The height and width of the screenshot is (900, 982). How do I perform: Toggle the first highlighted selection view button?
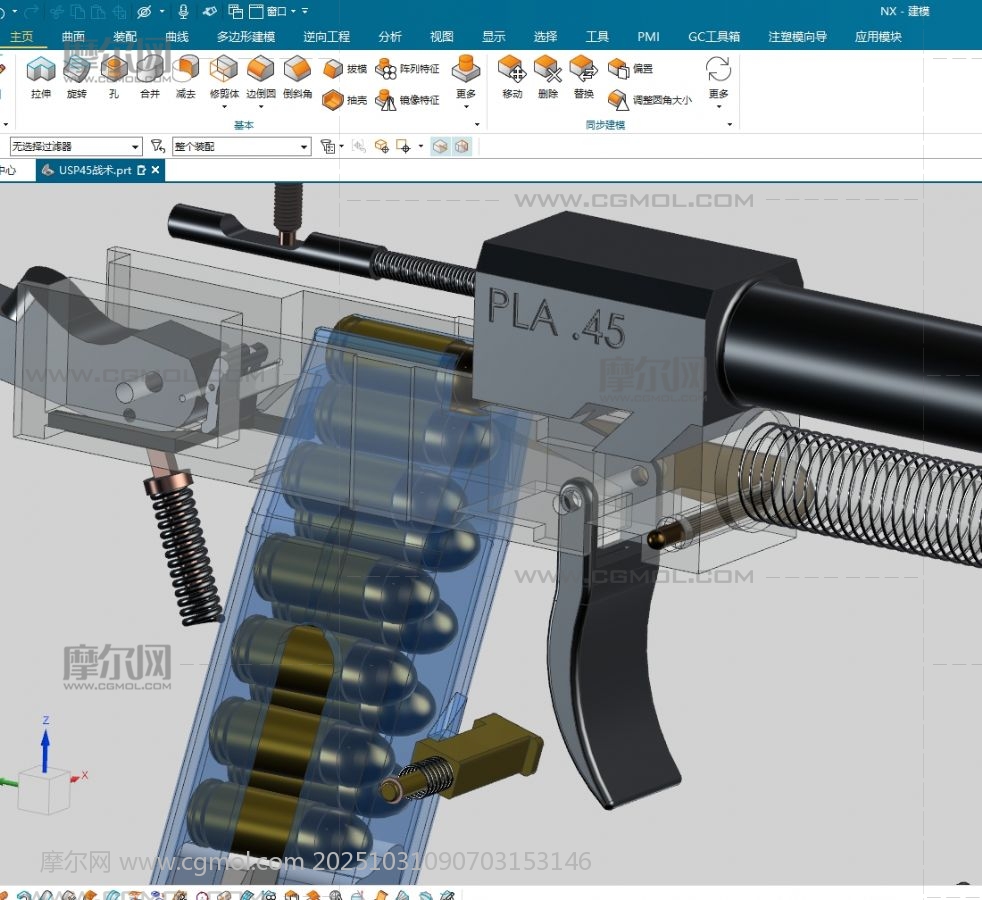441,146
